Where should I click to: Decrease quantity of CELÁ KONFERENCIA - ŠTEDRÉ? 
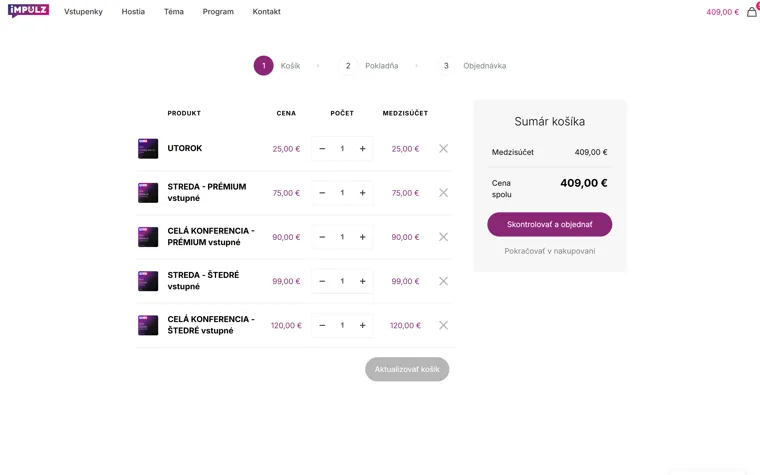(x=322, y=325)
